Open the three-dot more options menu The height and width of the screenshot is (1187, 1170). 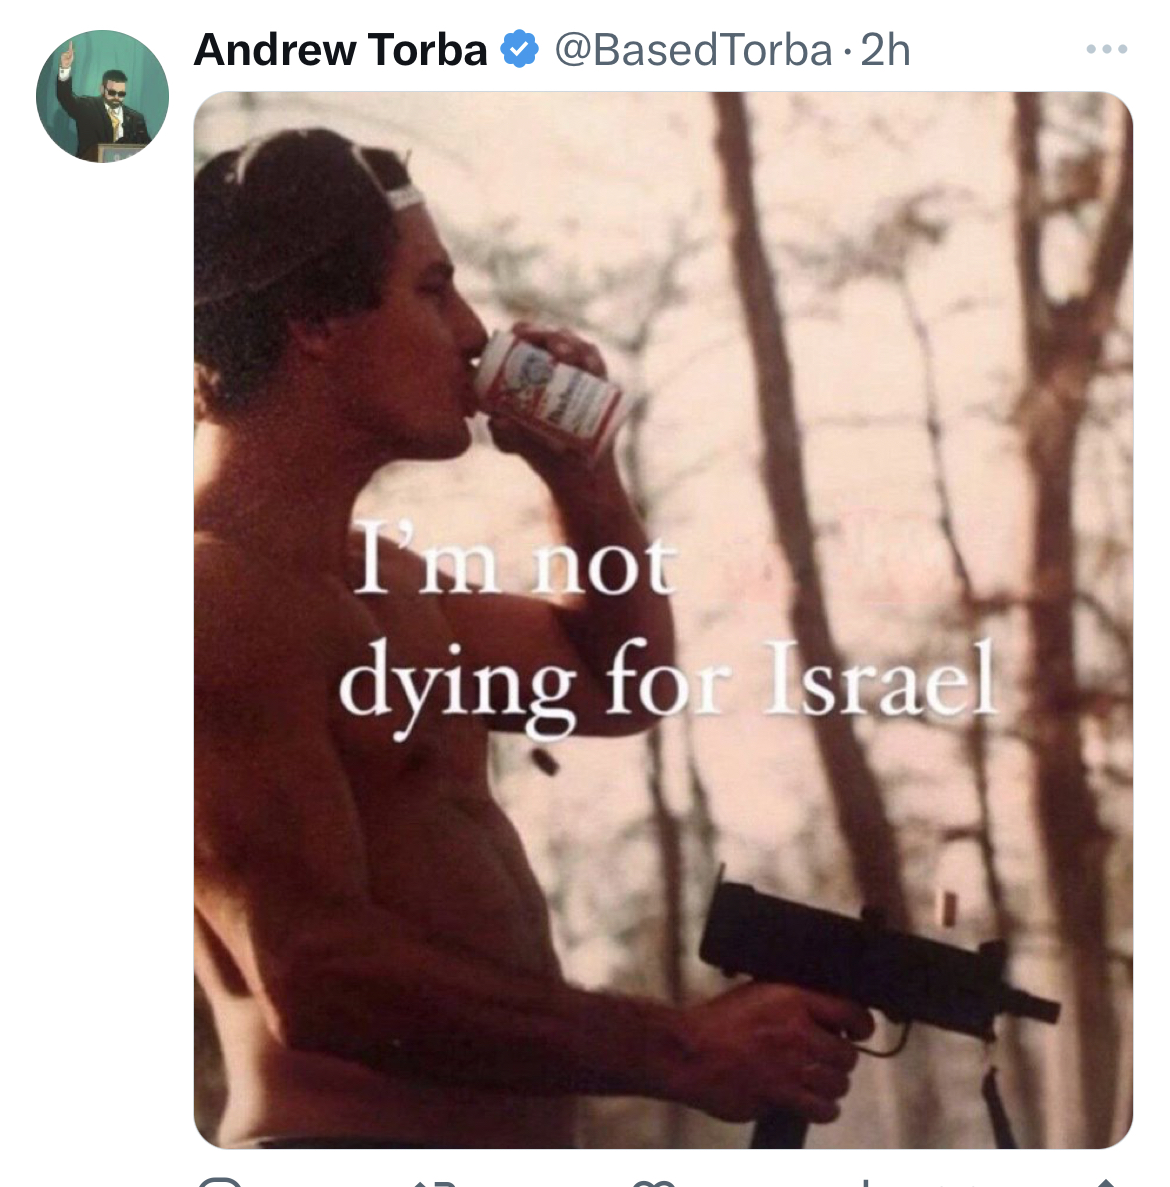coord(1106,49)
